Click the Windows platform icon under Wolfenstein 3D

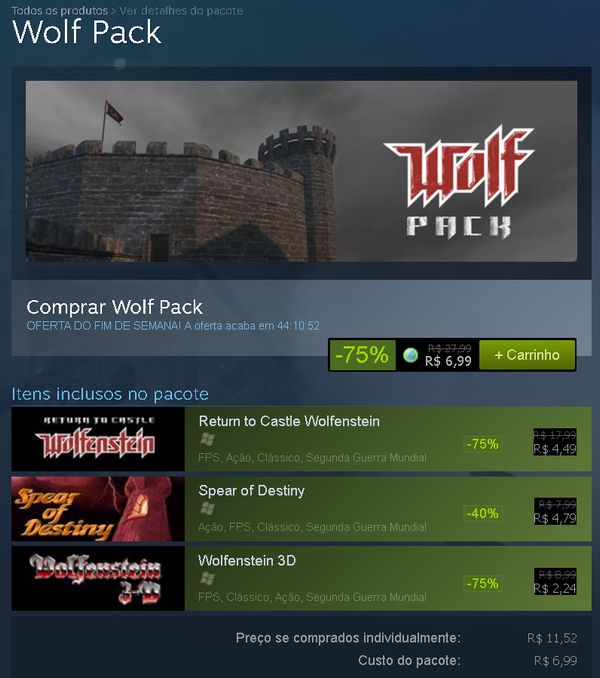207,579
